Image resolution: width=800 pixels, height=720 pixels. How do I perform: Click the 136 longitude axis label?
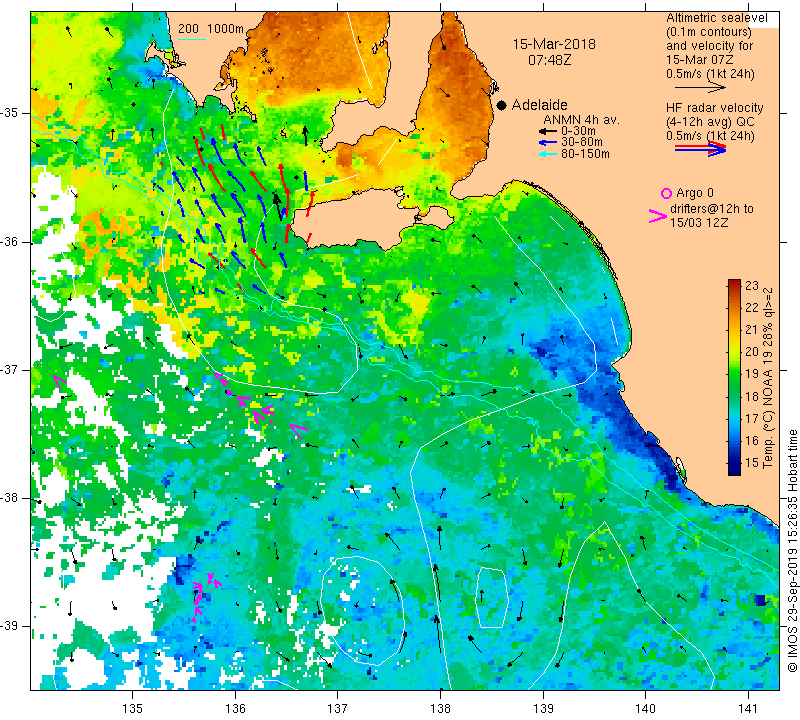pyautogui.click(x=235, y=709)
